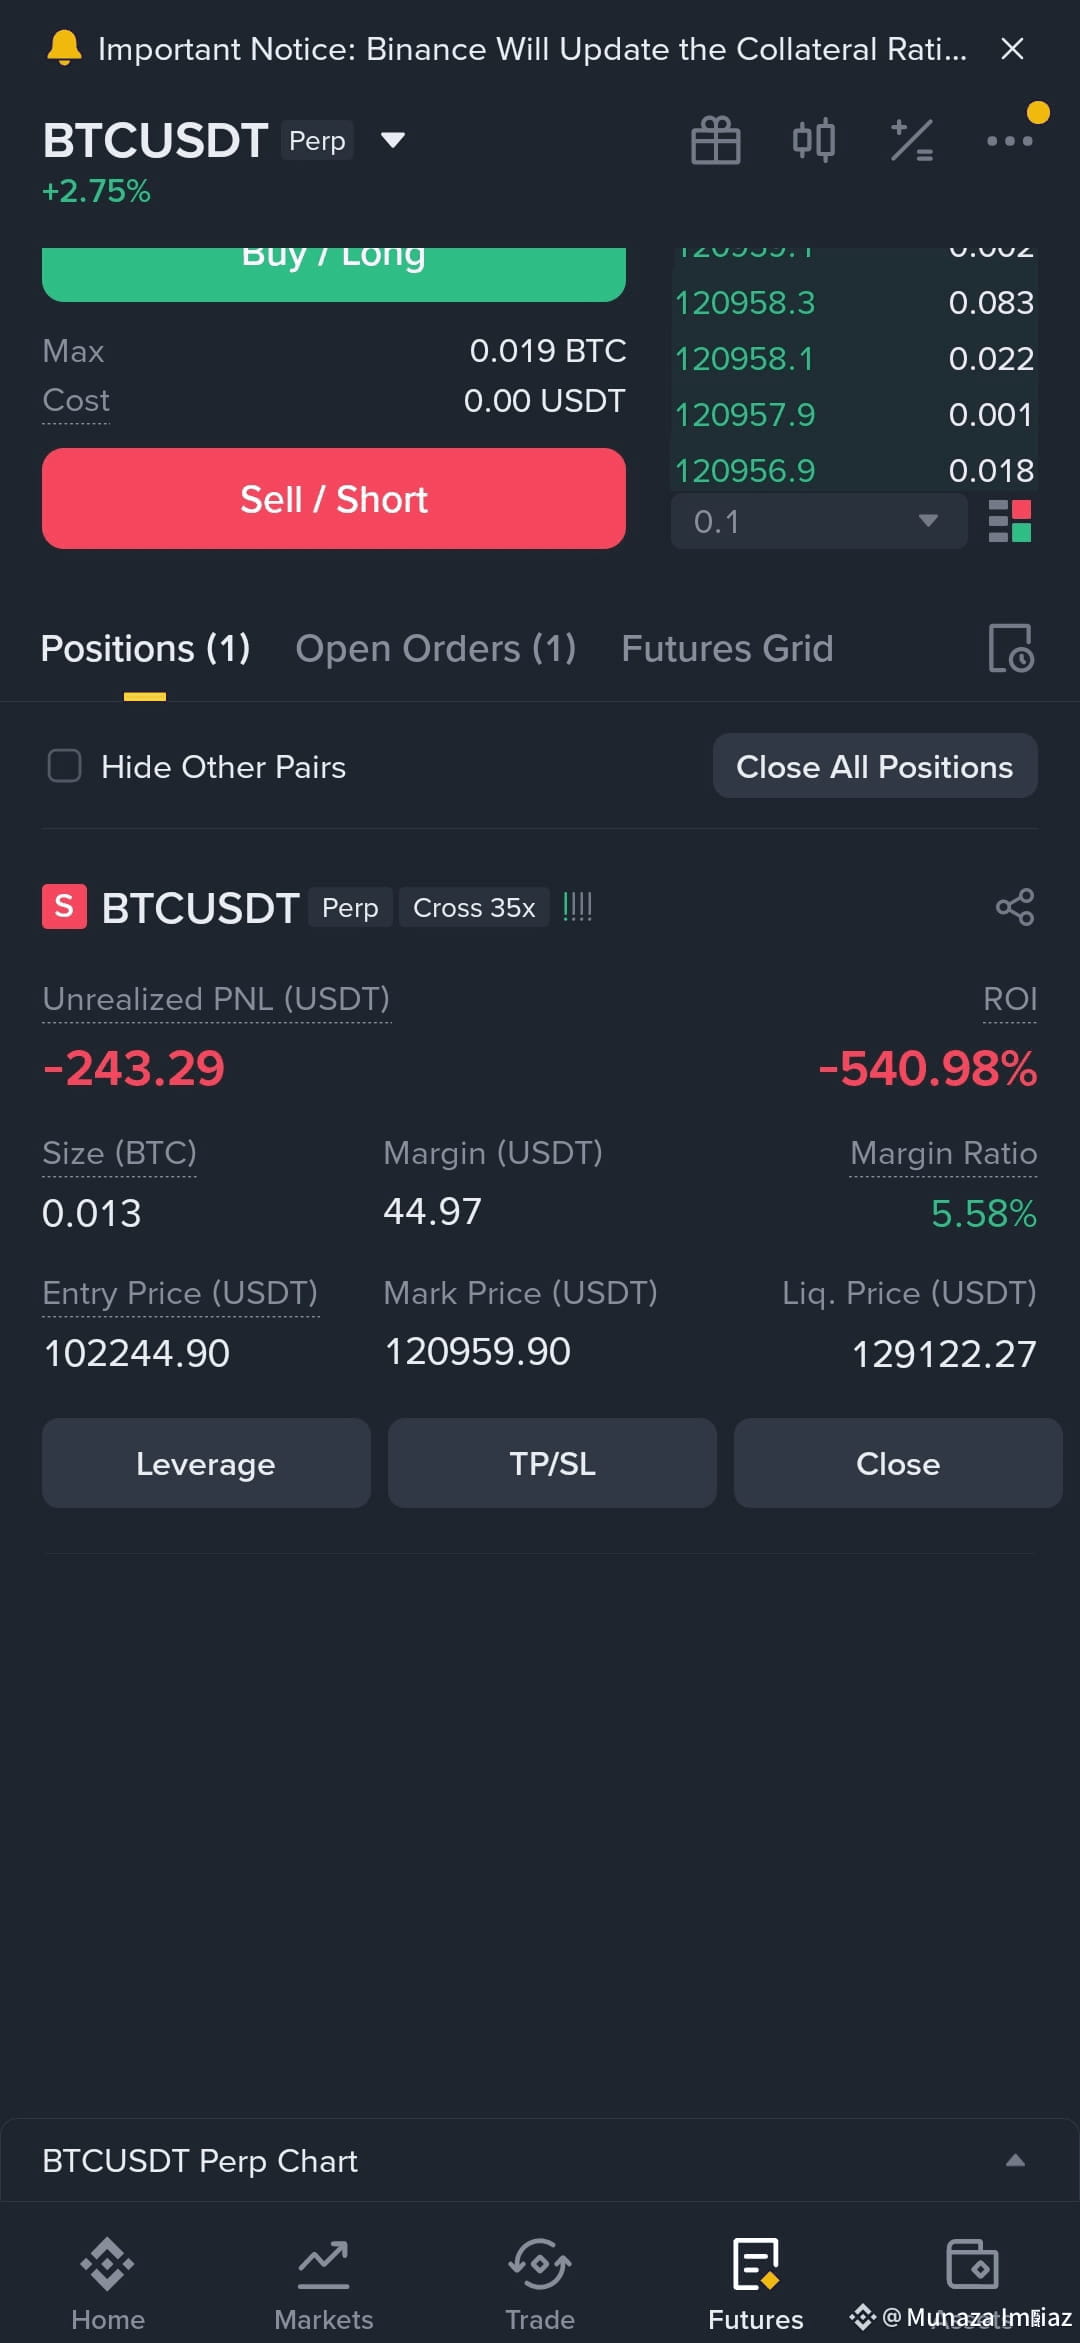Expand the BTCUSDT pair selector arrow
The image size is (1080, 2343).
point(393,140)
